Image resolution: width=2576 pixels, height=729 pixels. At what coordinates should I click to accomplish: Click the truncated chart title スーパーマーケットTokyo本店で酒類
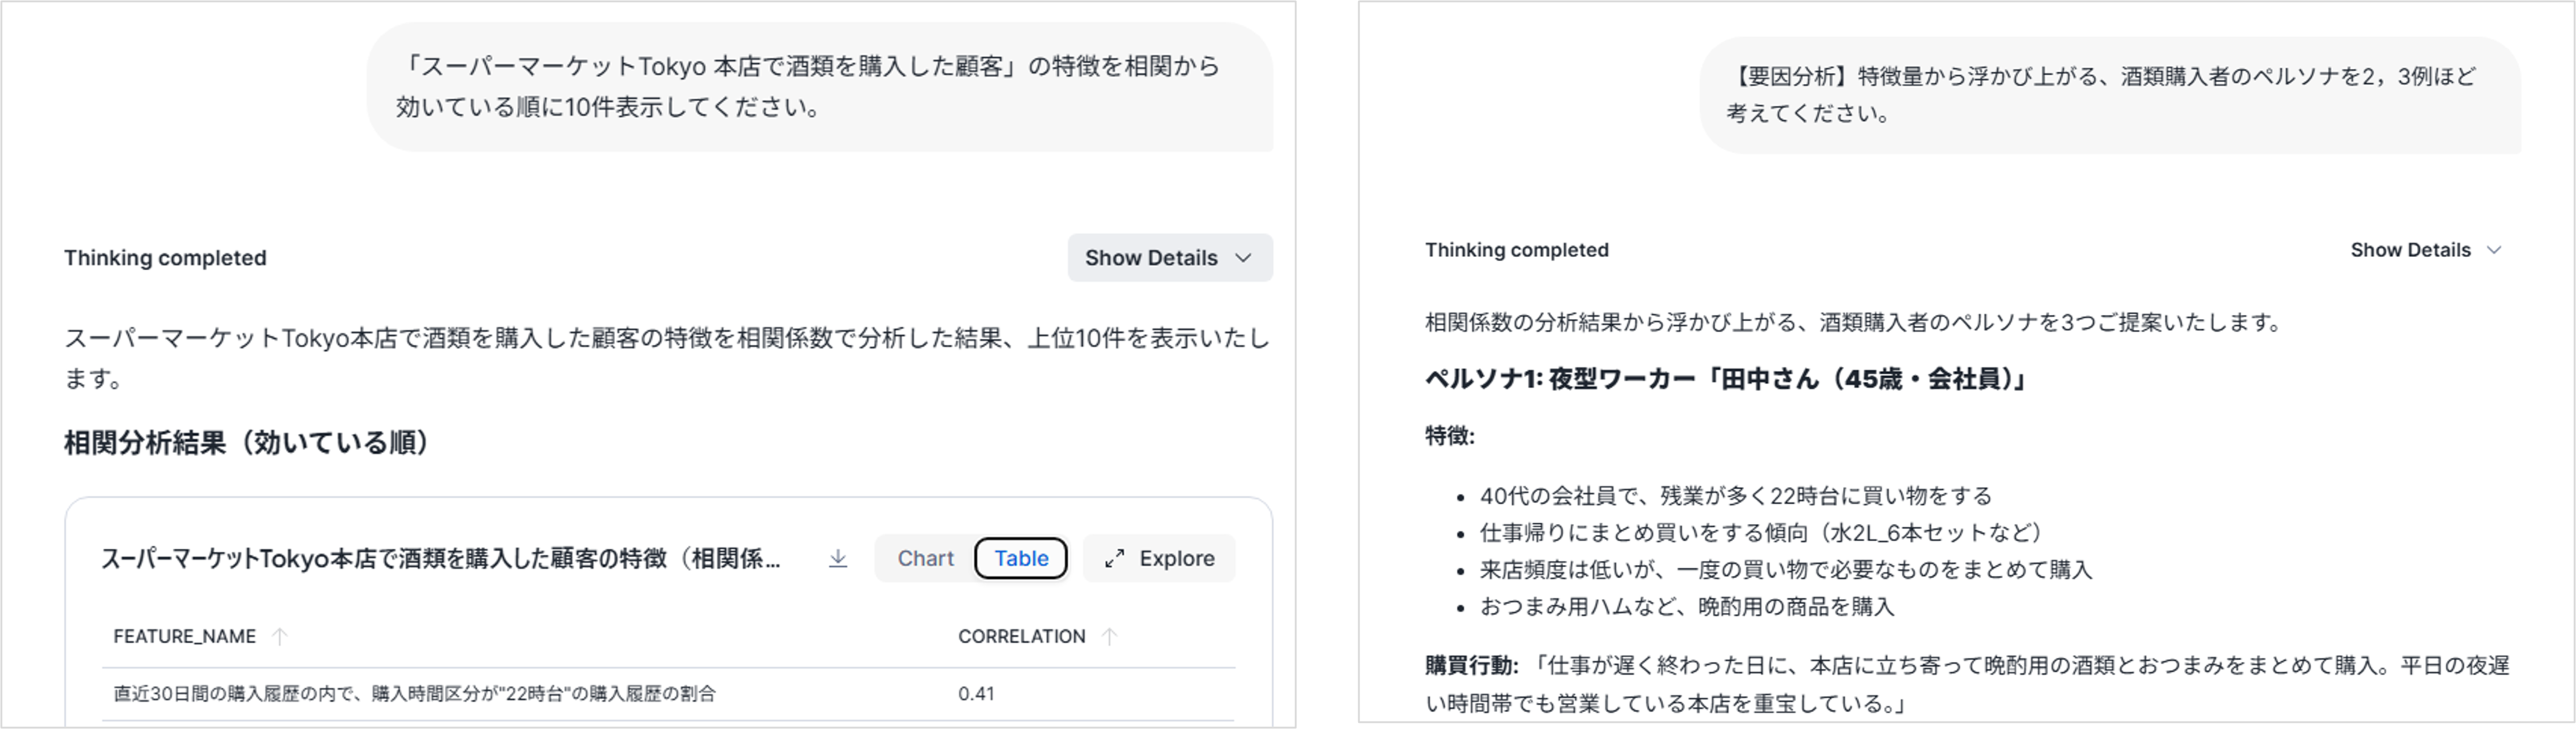click(440, 558)
